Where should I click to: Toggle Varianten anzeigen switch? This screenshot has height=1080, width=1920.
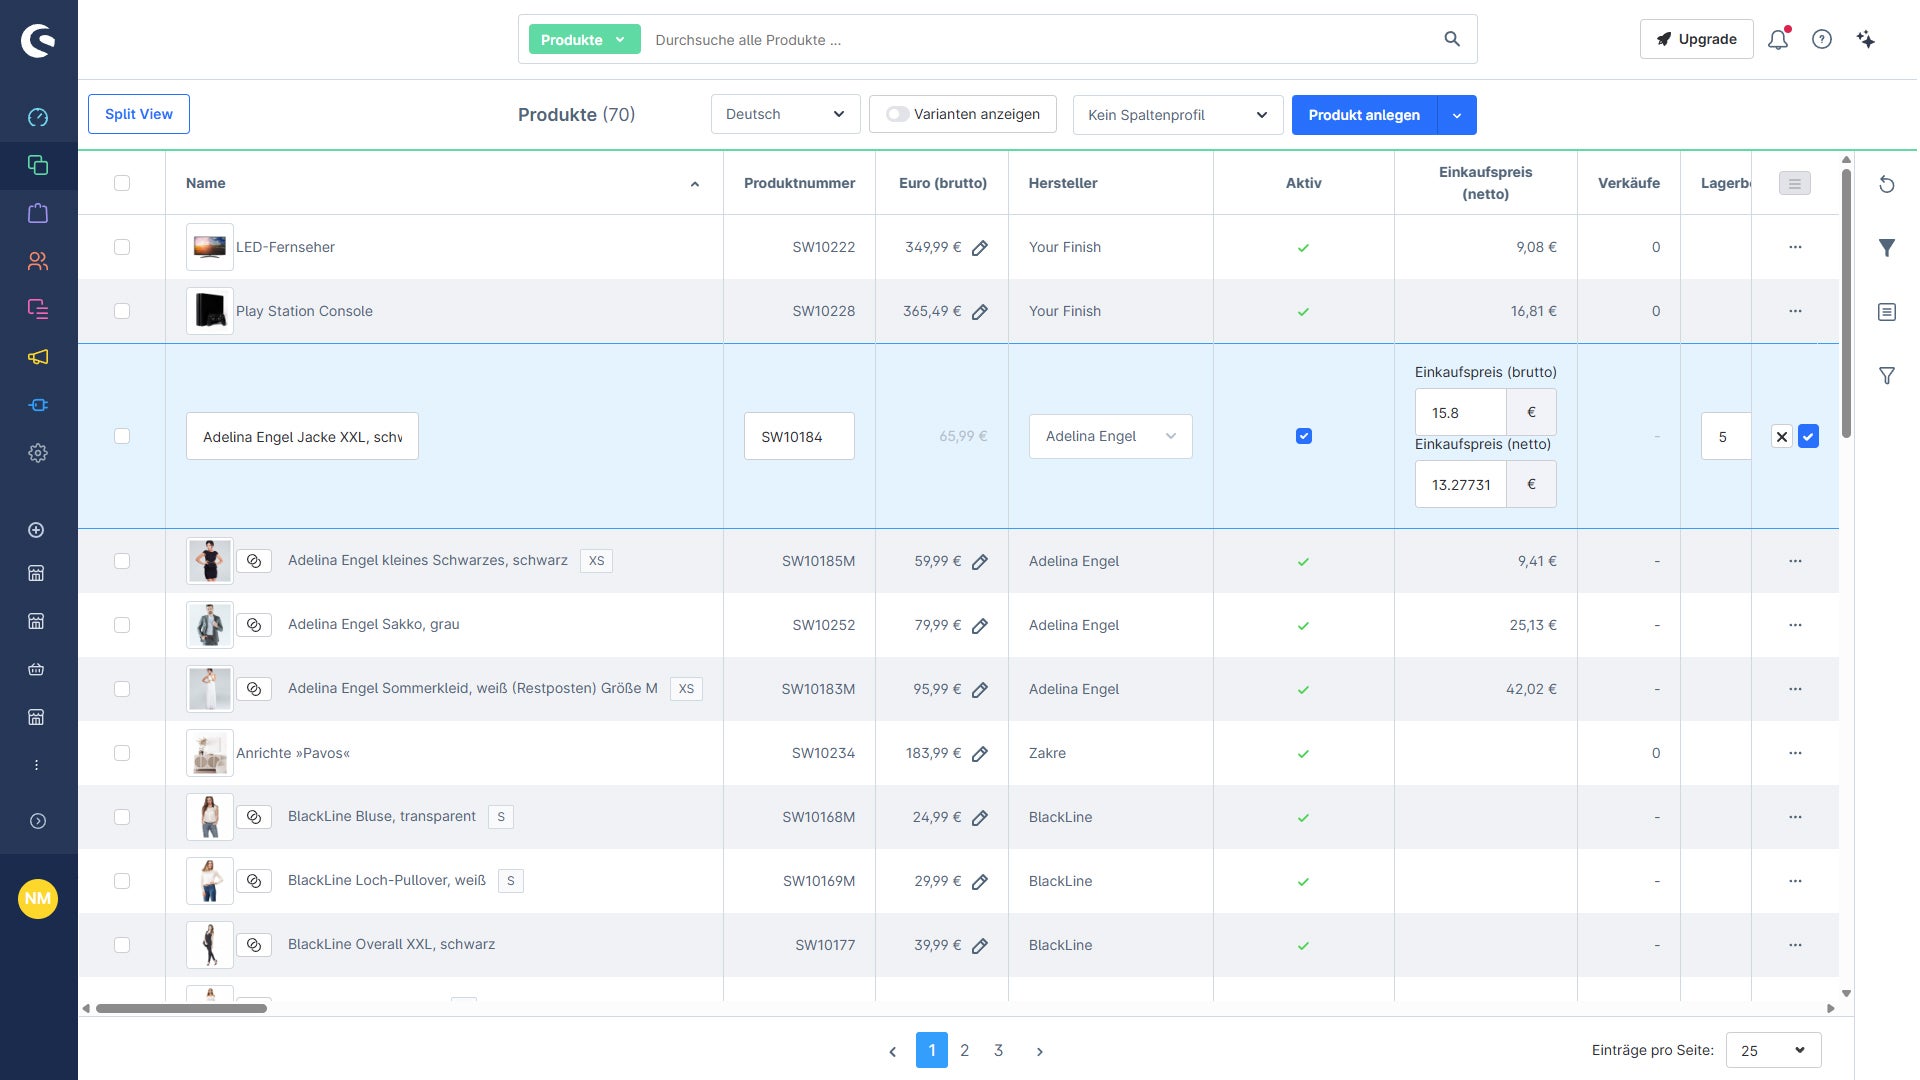tap(897, 114)
